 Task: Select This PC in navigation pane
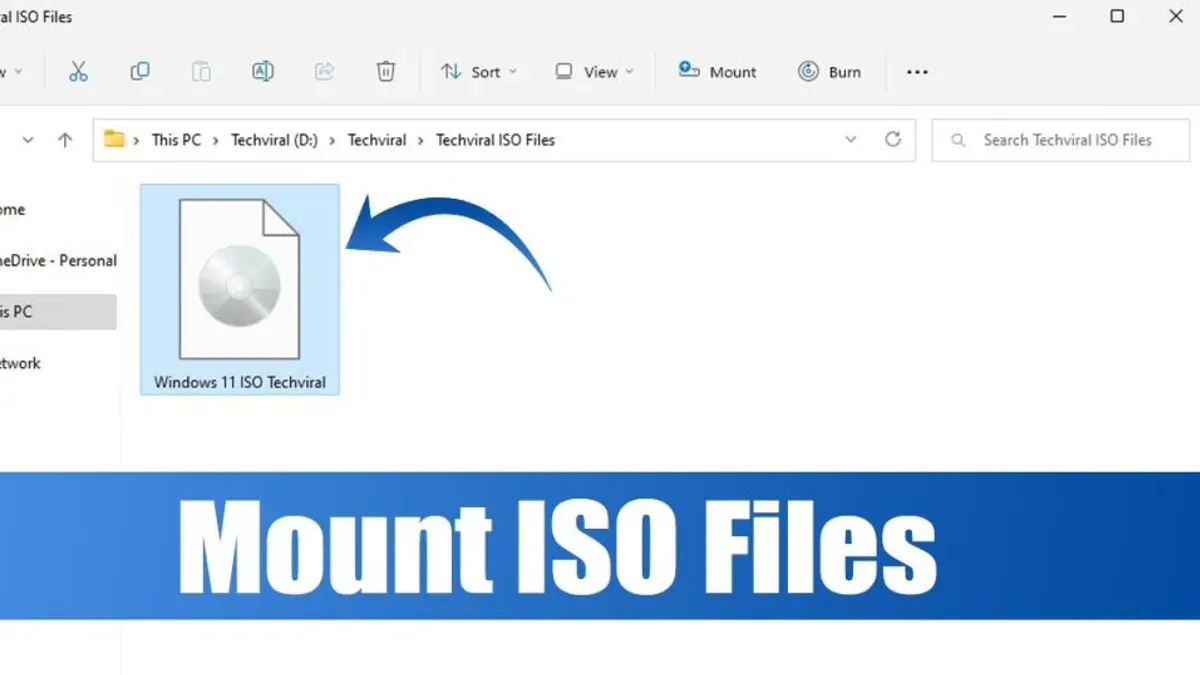click(58, 312)
